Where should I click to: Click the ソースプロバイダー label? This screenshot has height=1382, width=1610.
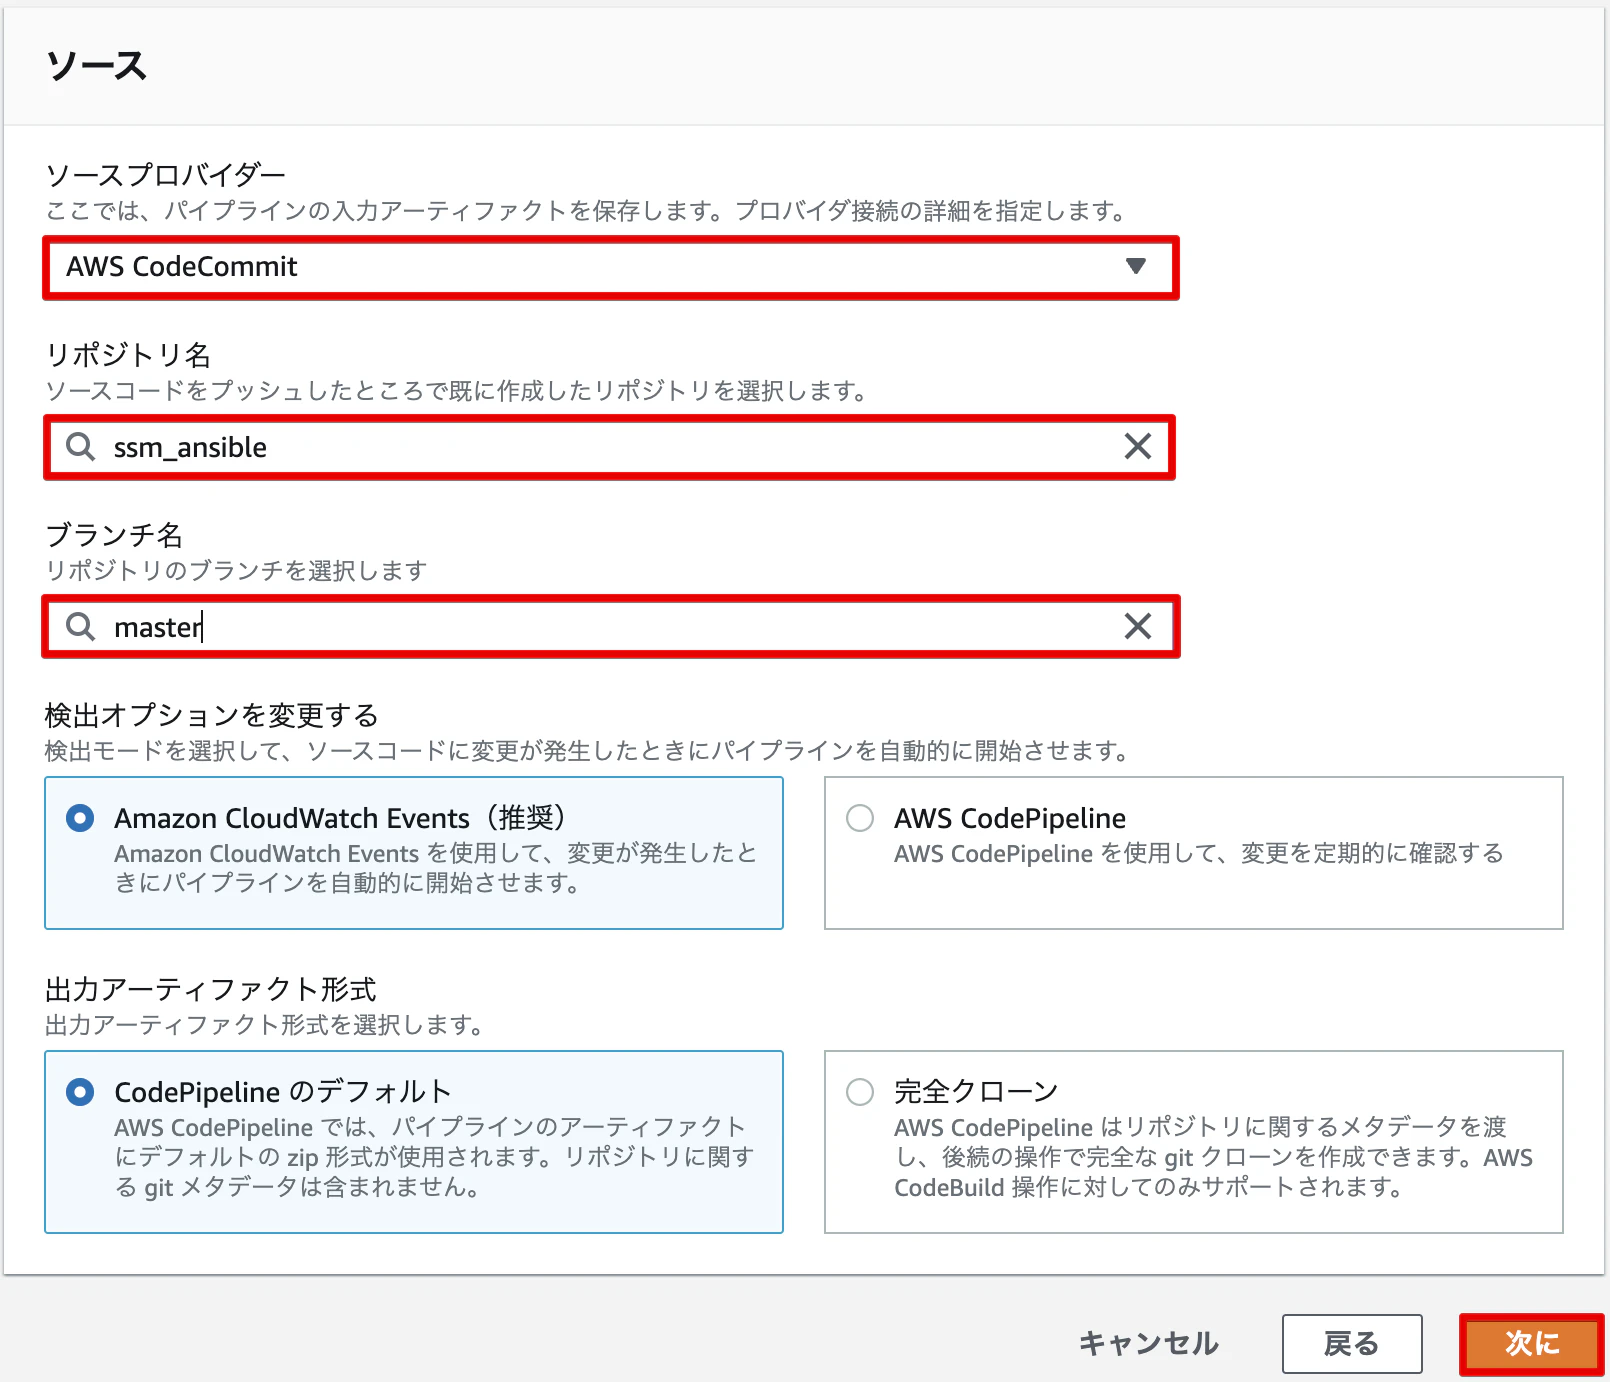click(x=166, y=175)
